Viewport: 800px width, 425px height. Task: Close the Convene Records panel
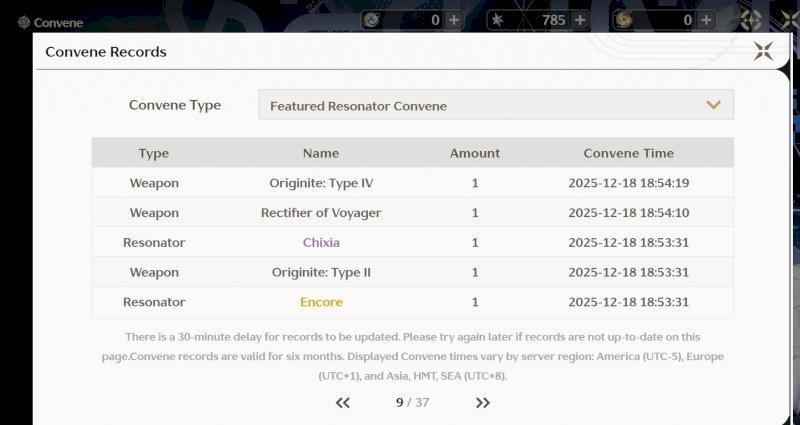tap(763, 51)
